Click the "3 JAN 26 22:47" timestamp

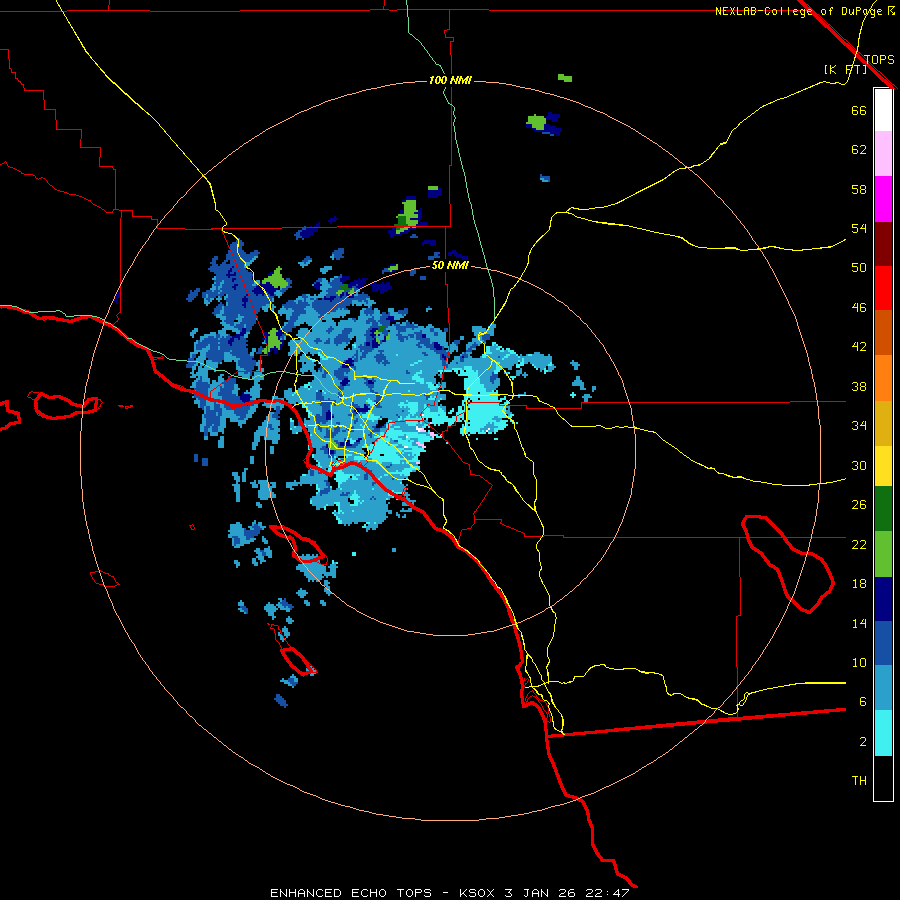567,893
